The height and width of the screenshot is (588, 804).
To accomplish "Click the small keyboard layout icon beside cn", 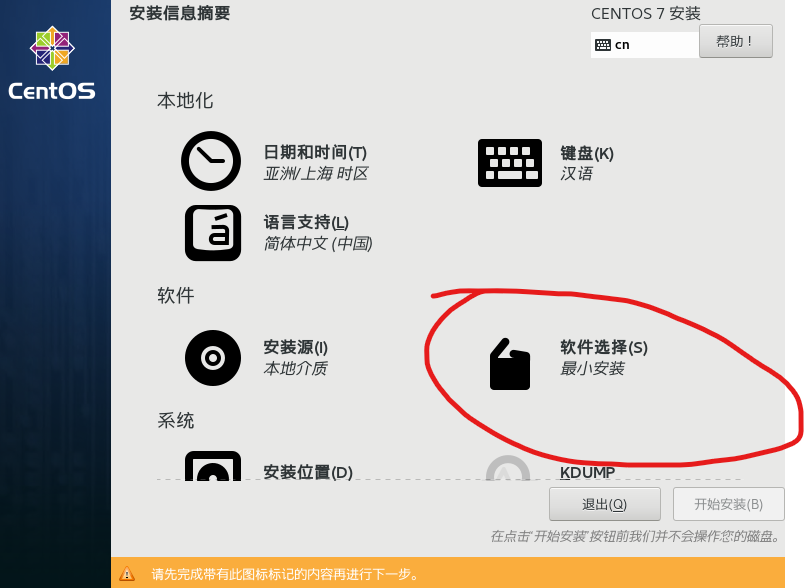I will [602, 45].
